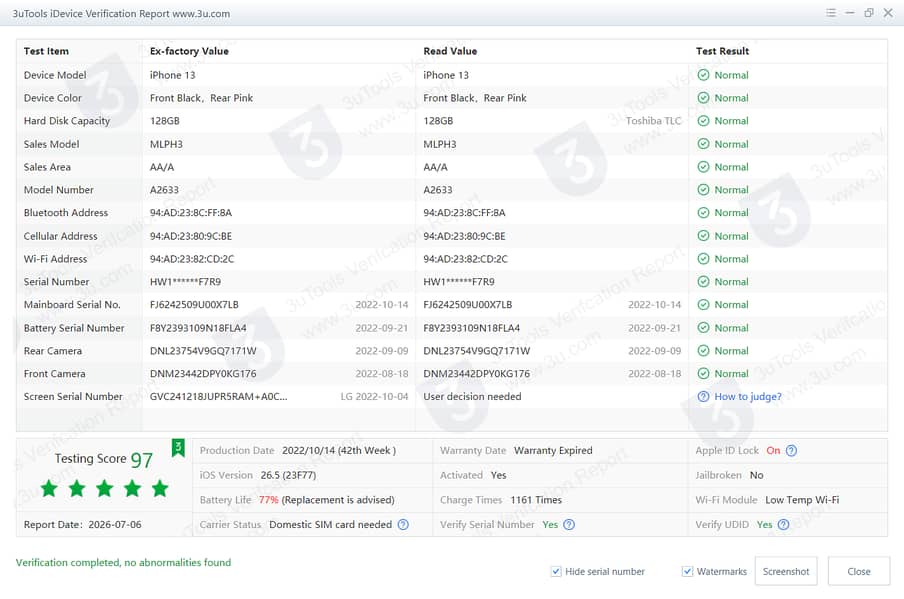Toggle the Watermarks checkbox
Screen dimensions: 904x599
tap(687, 571)
